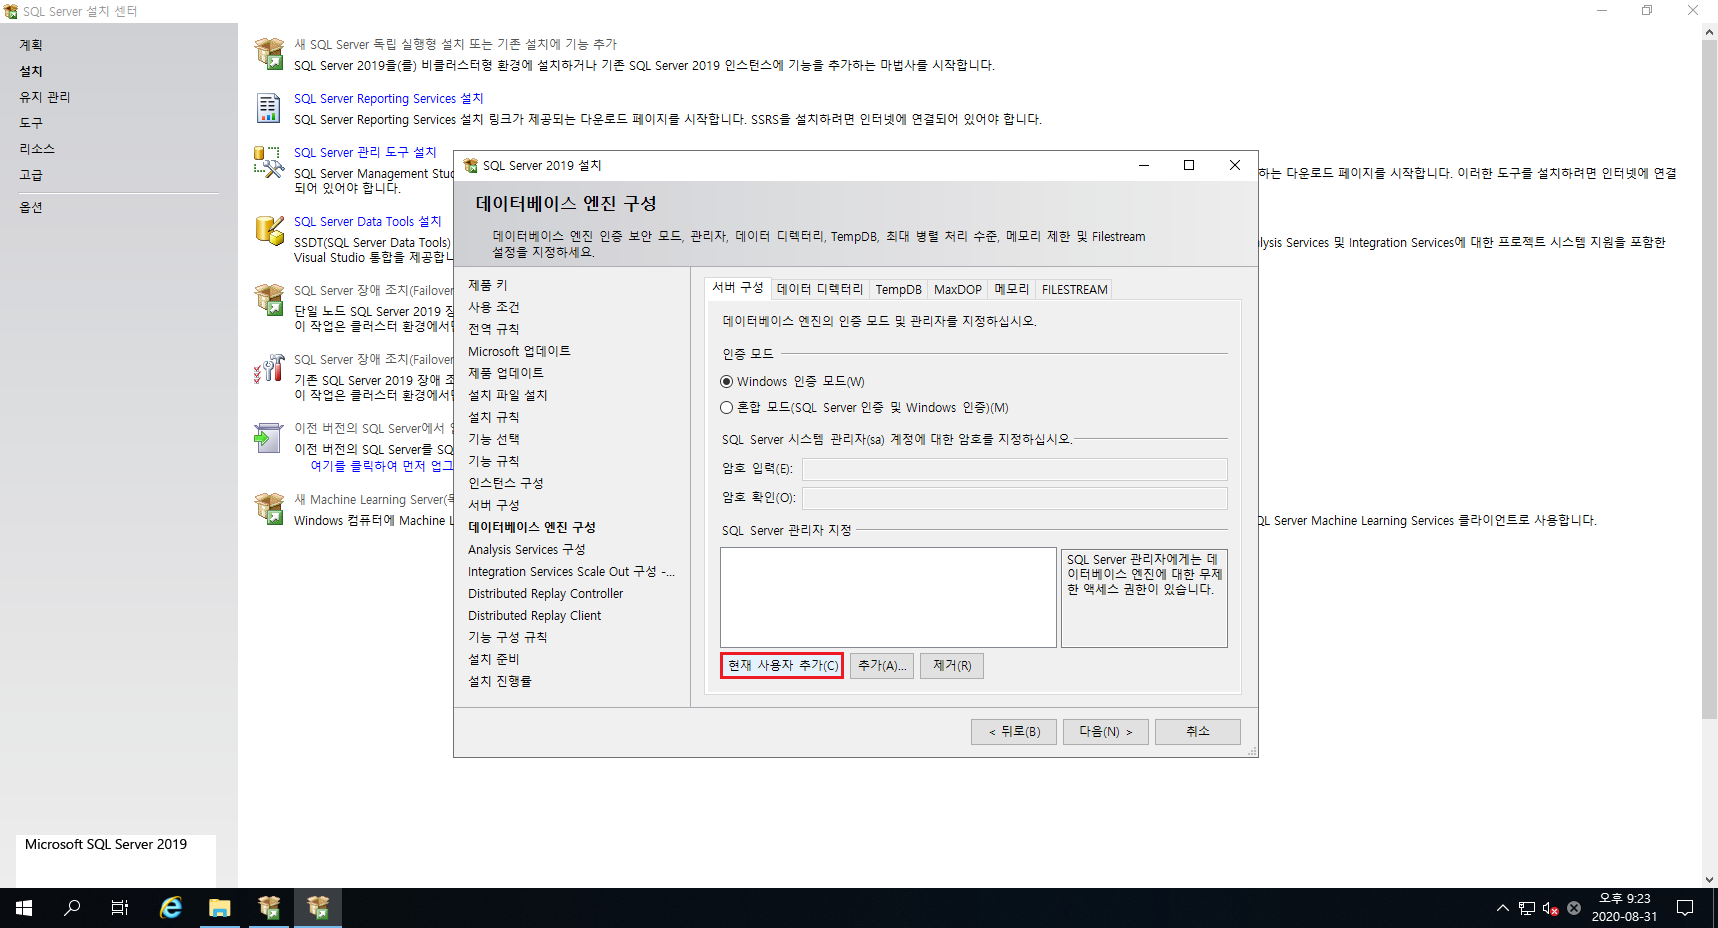
Task: Open the volume tray icon
Action: tap(1550, 908)
